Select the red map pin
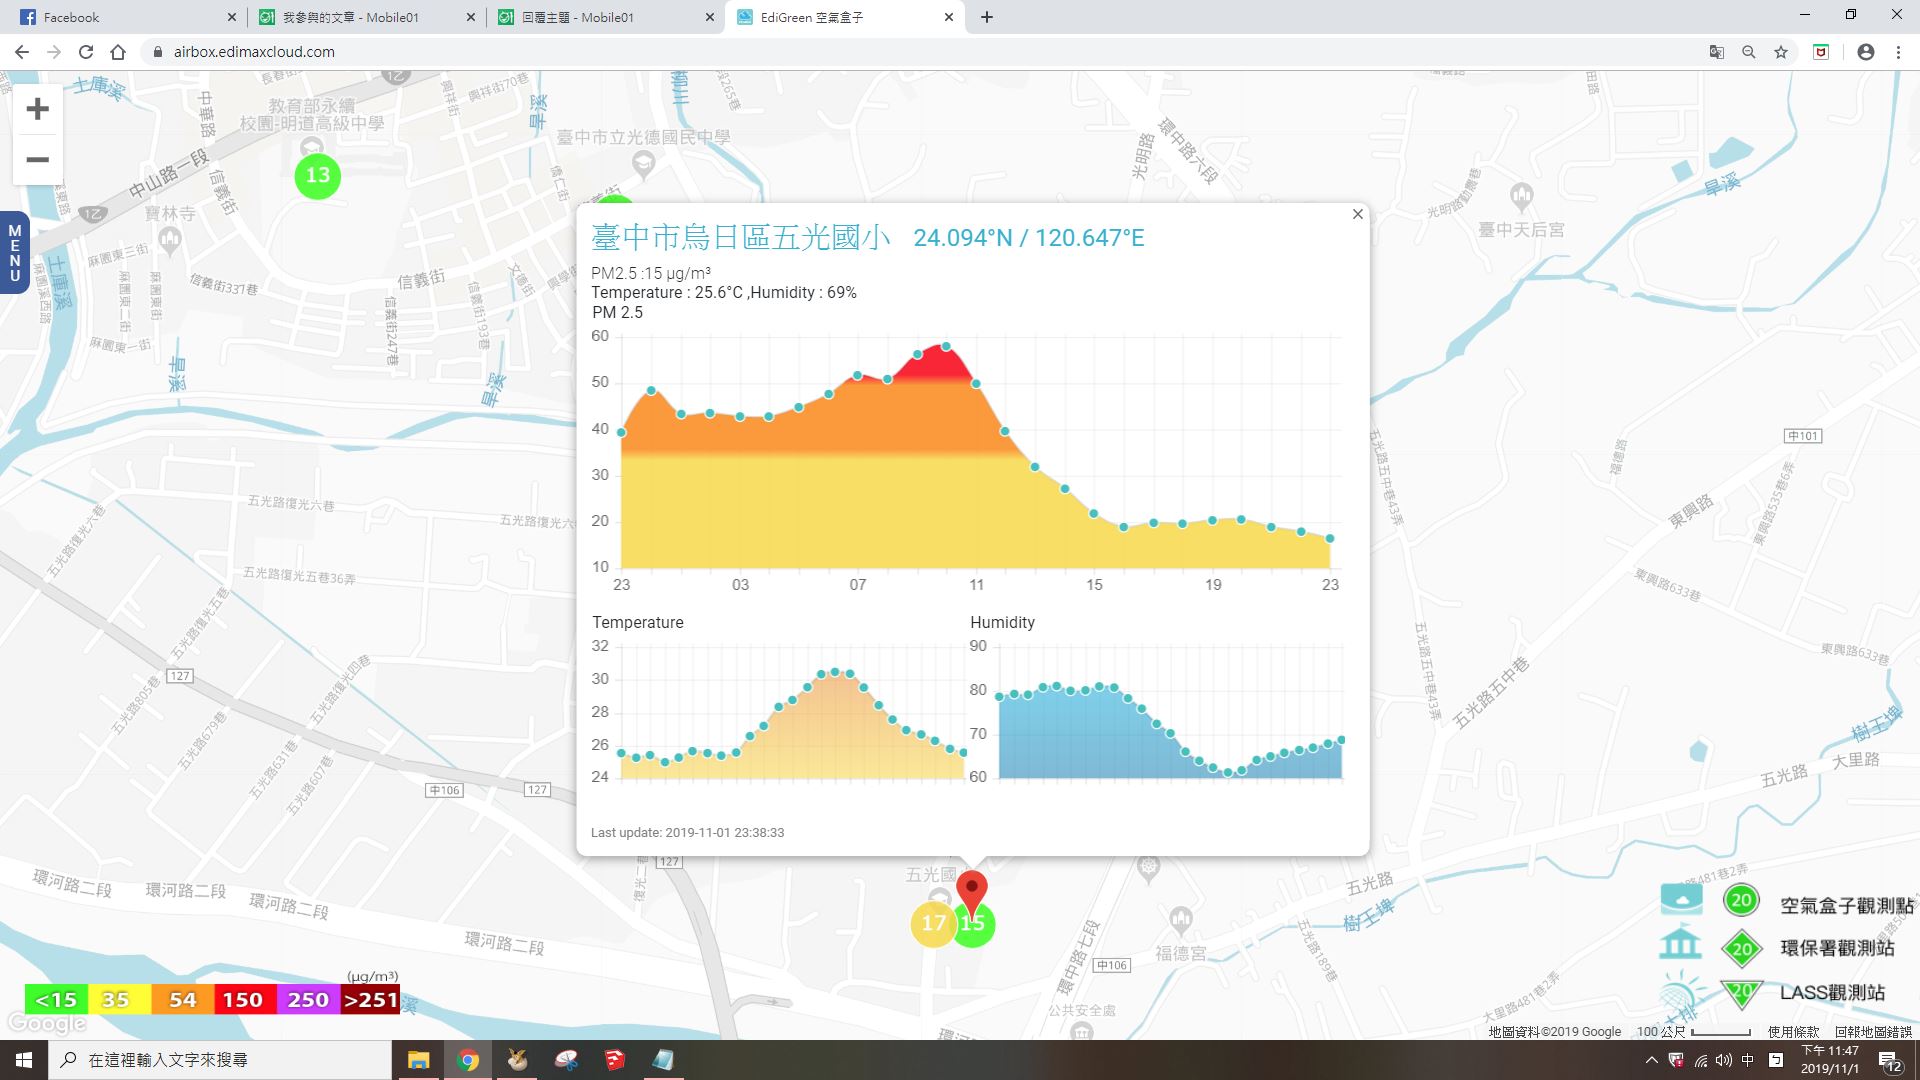The image size is (1920, 1080). point(971,889)
